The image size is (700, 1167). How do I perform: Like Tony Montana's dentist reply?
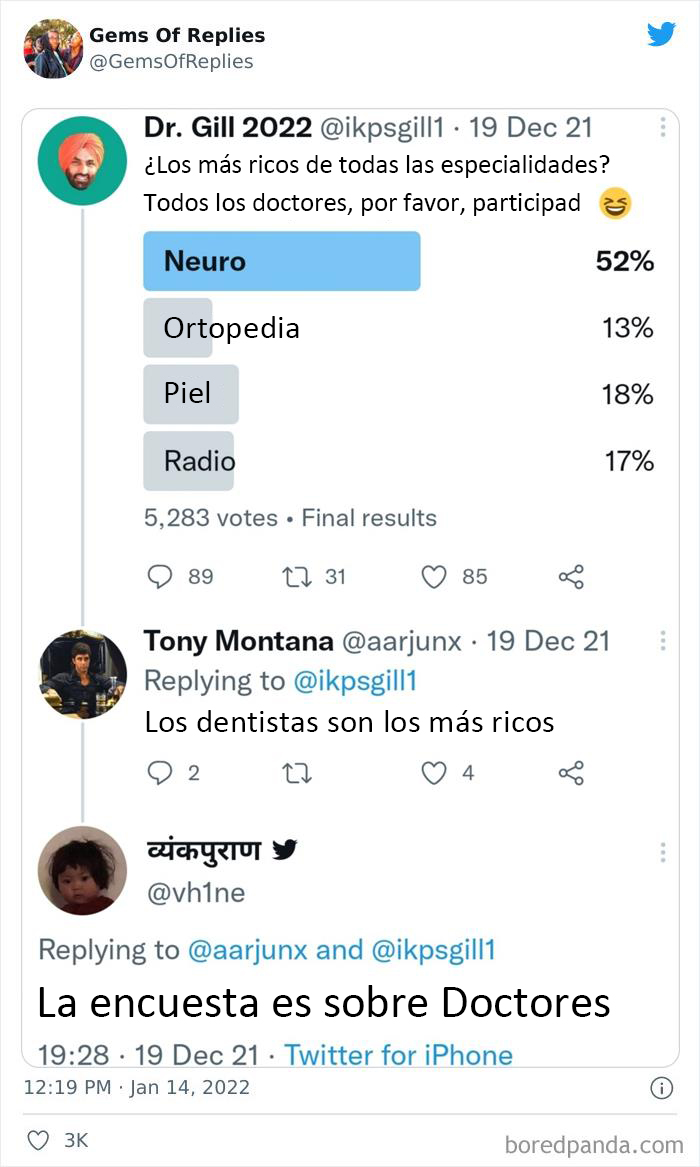point(433,773)
